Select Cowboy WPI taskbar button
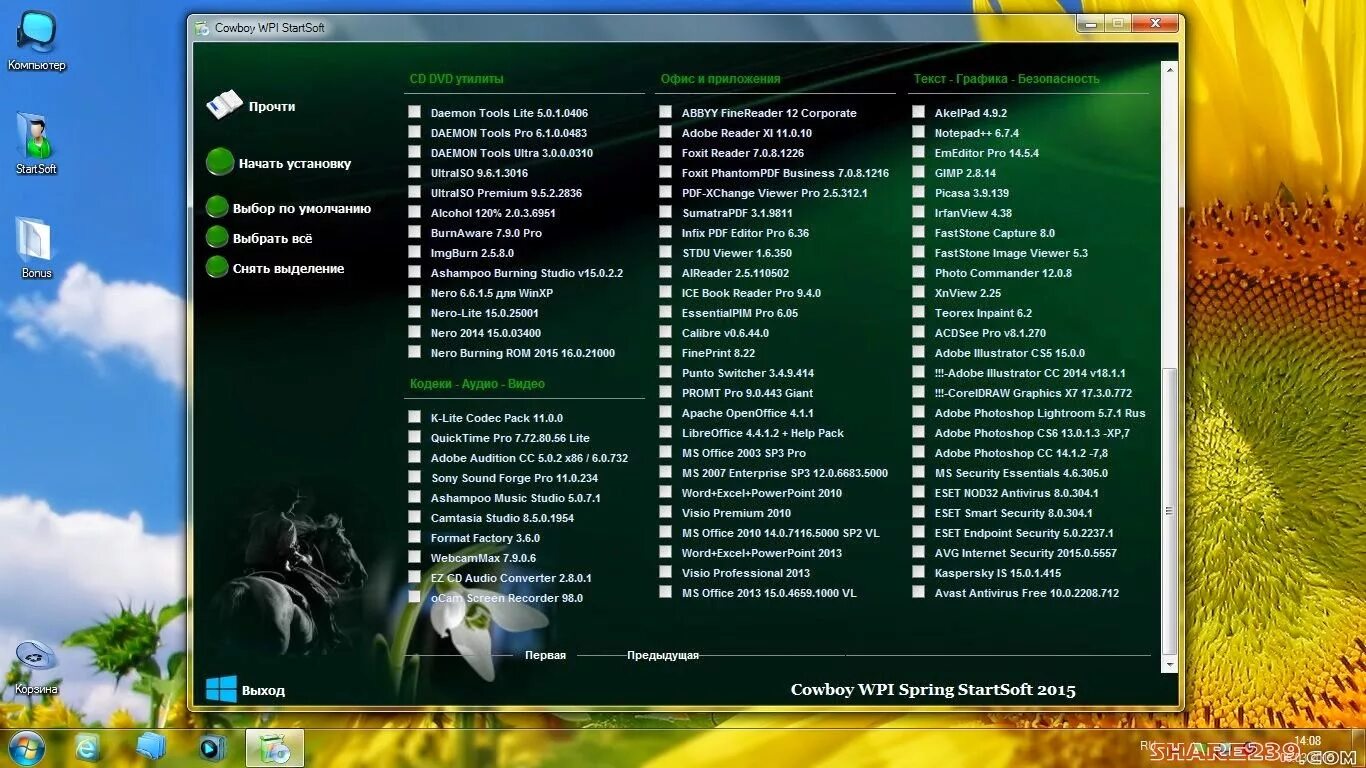Screen dimensions: 1366x768 coord(275,748)
